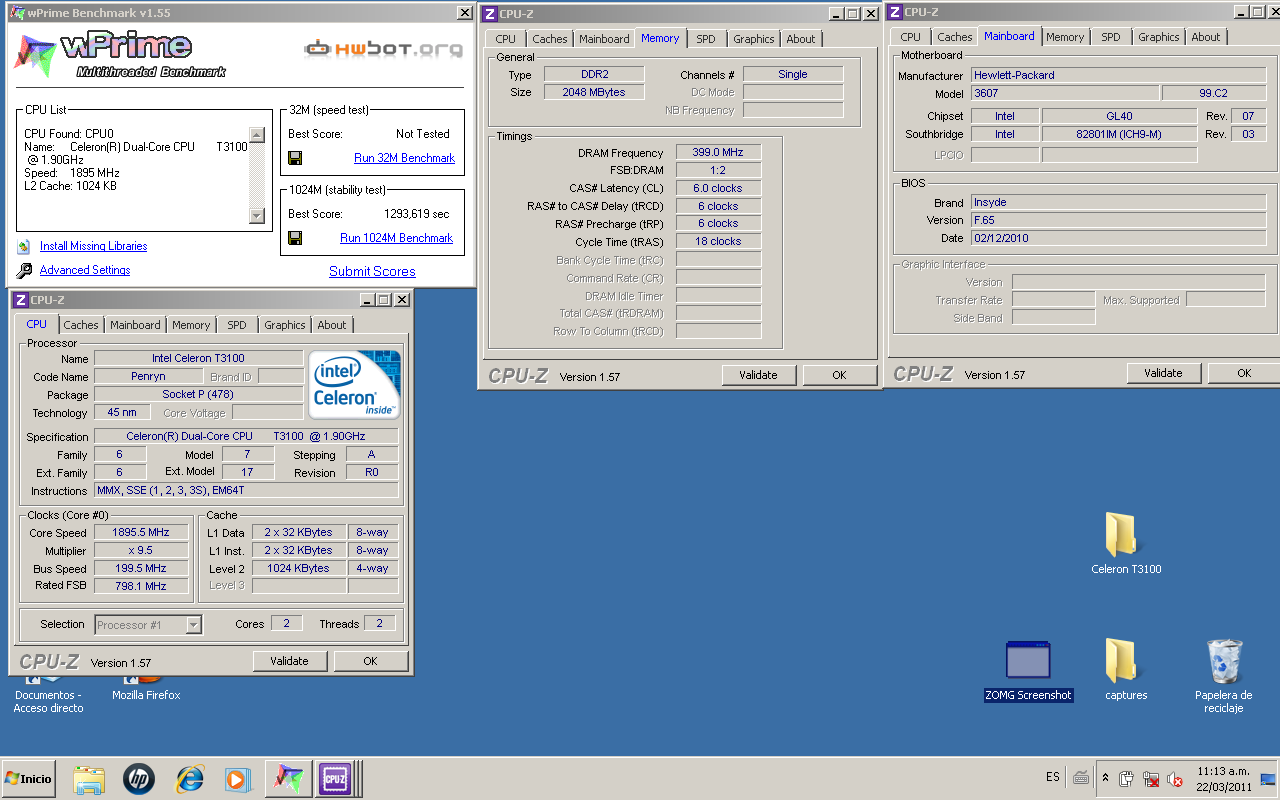Viewport: 1280px width, 800px height.
Task: Switch to SPD tab in CPU window
Action: 237,325
